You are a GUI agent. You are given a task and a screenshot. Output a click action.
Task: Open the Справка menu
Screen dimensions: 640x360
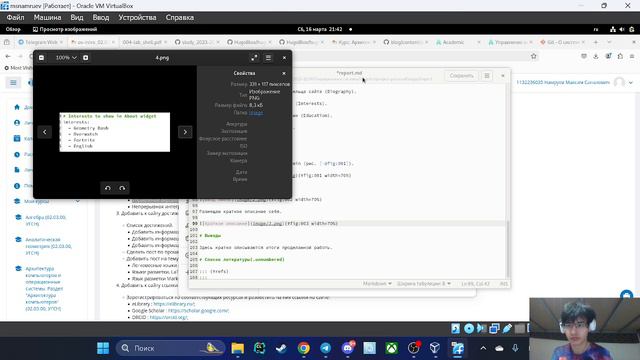click(x=180, y=18)
